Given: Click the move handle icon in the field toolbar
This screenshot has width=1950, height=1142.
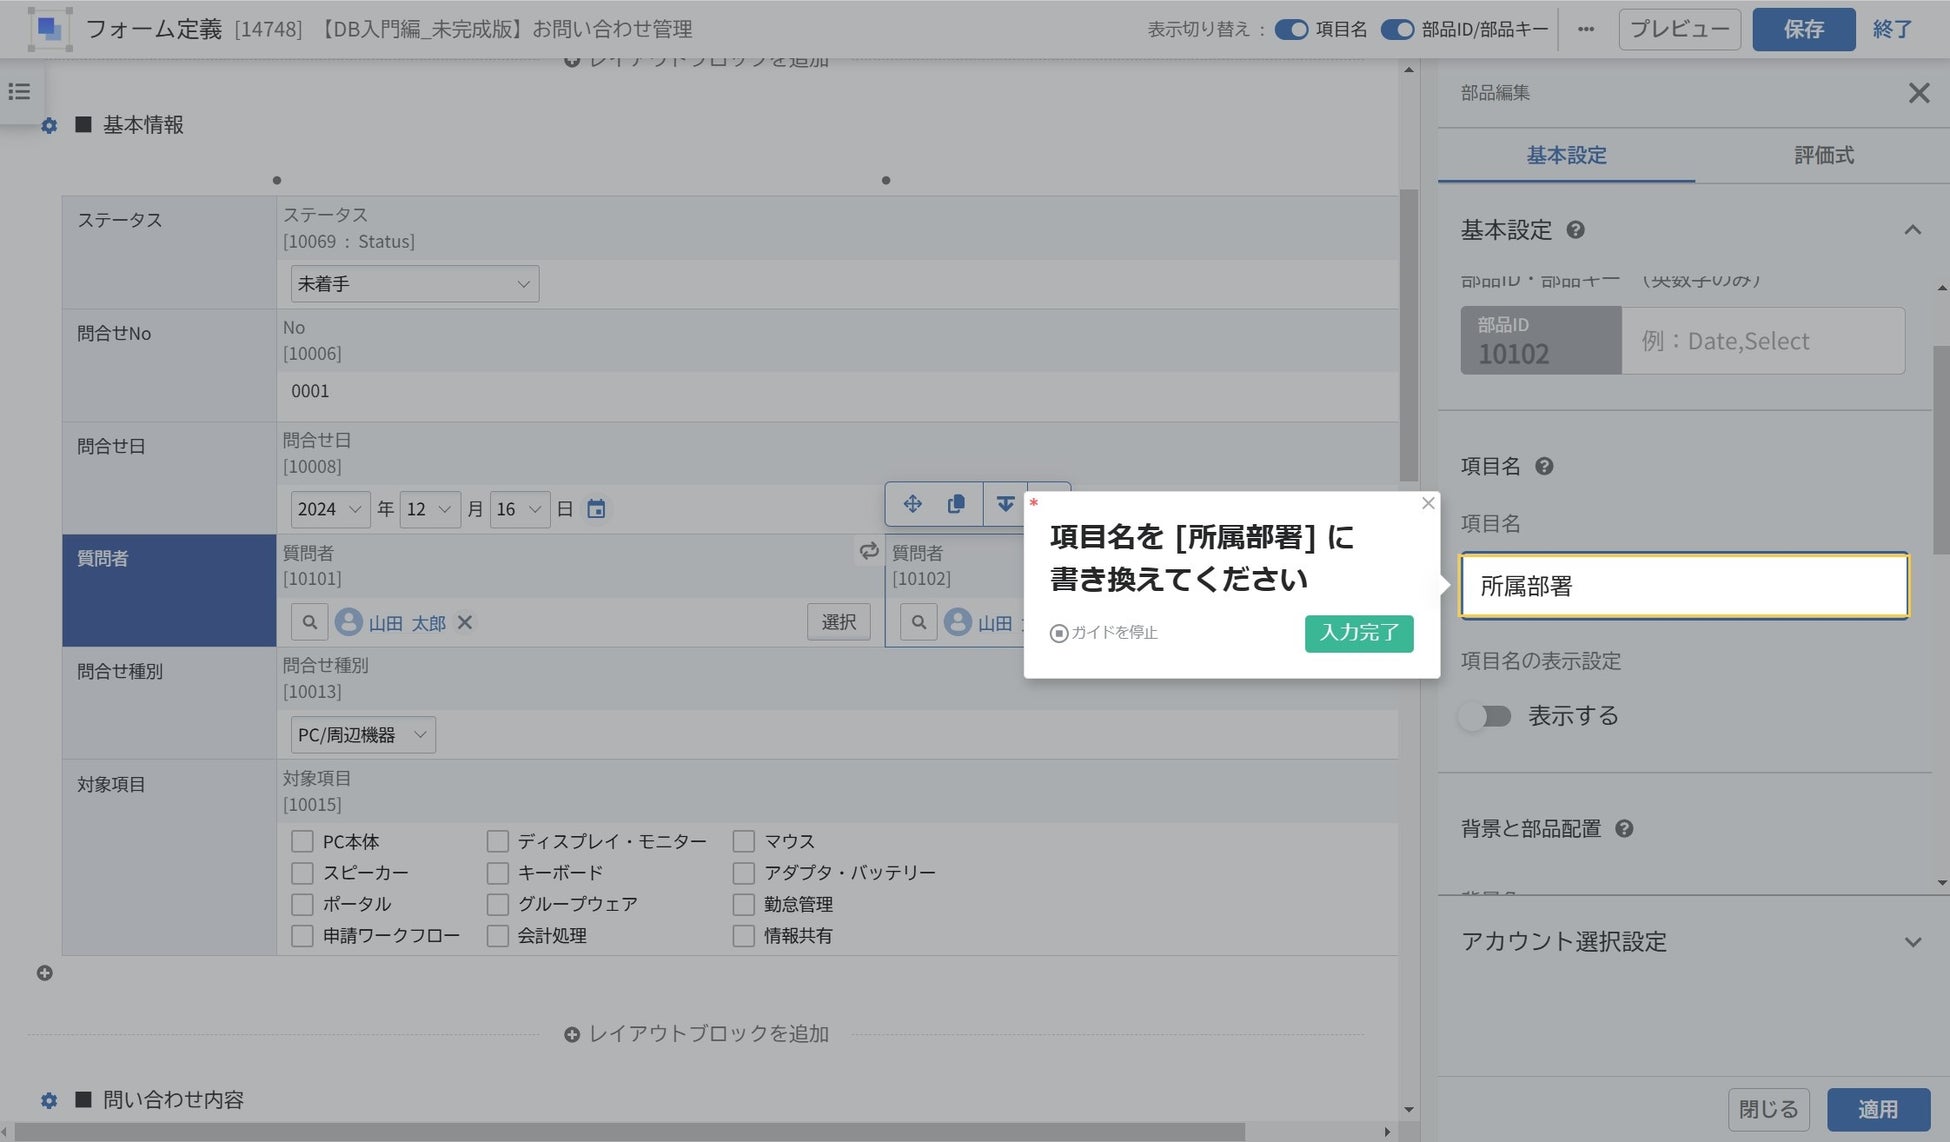Looking at the screenshot, I should 912,504.
